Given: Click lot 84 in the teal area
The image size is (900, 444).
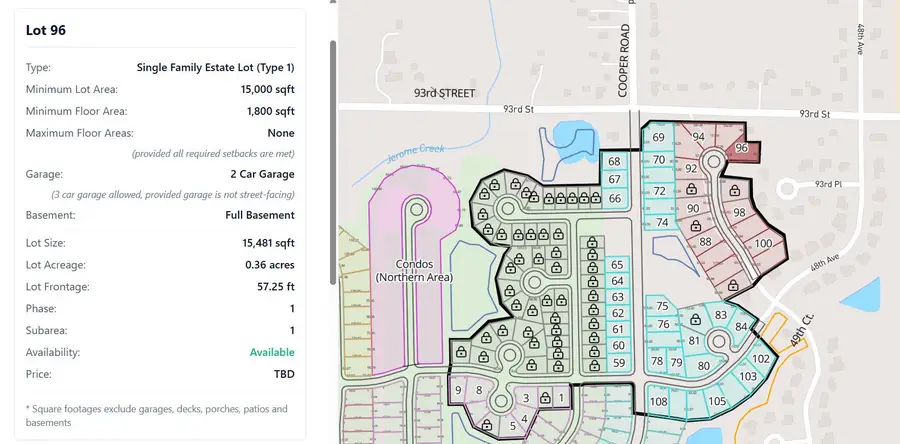Looking at the screenshot, I should pos(741,327).
